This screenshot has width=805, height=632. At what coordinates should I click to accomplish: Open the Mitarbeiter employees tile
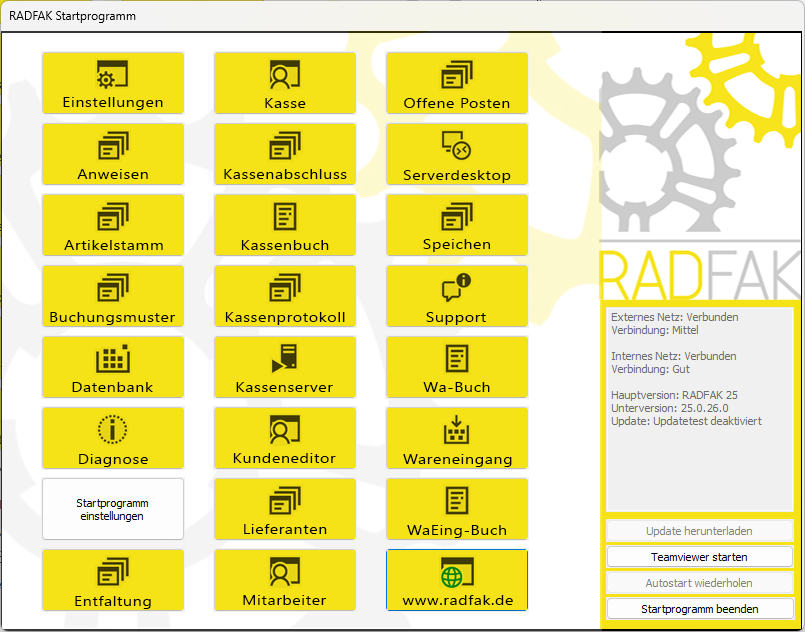pos(285,580)
